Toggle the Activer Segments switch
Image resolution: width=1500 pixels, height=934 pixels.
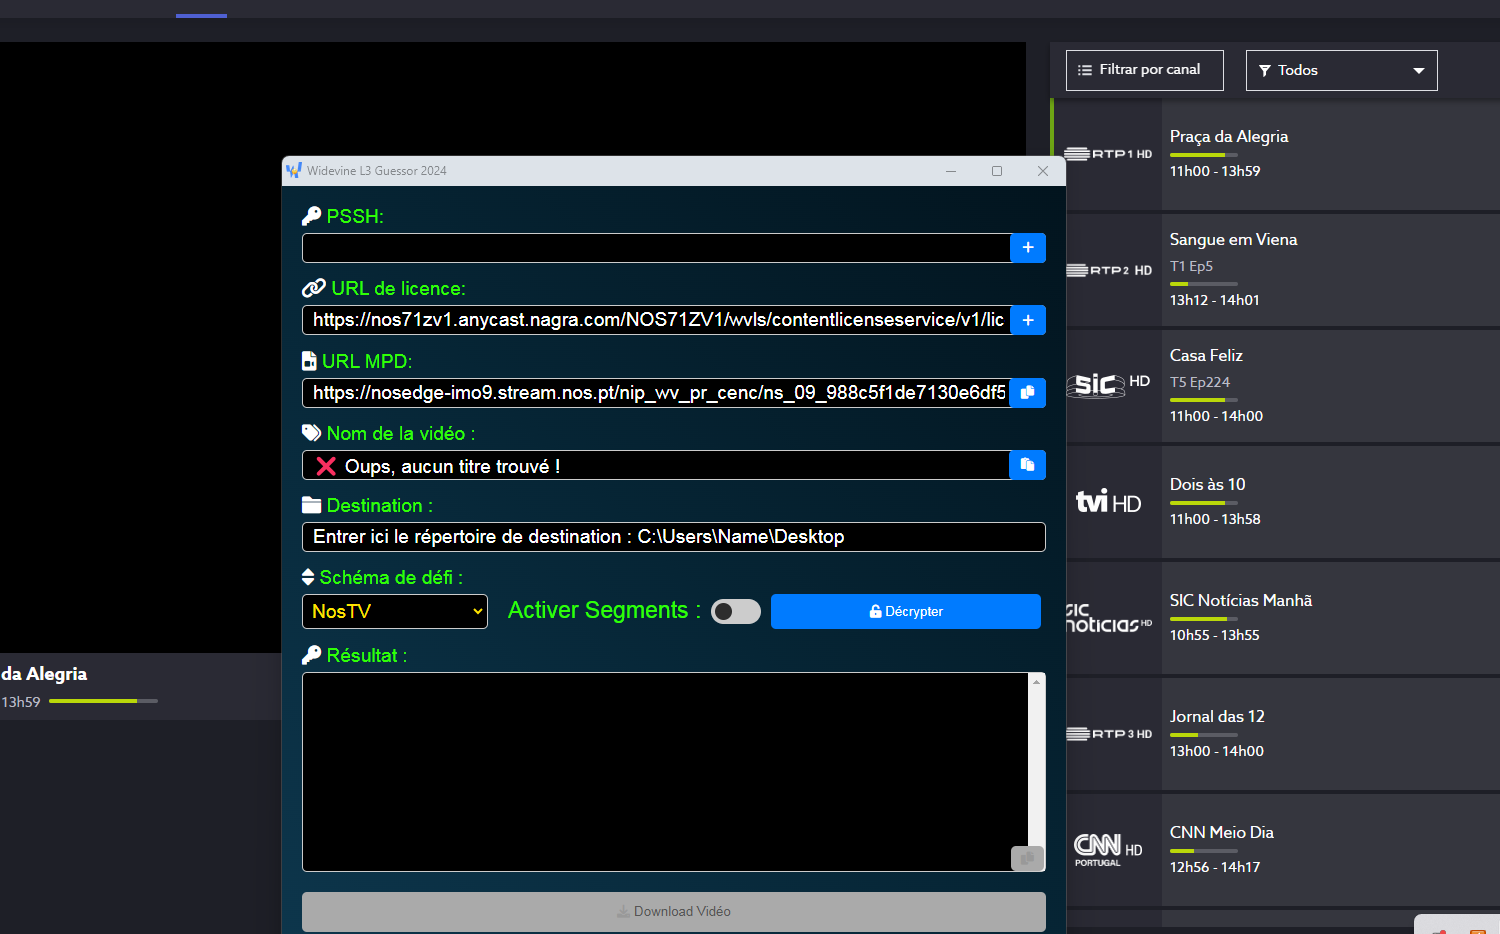coord(736,611)
